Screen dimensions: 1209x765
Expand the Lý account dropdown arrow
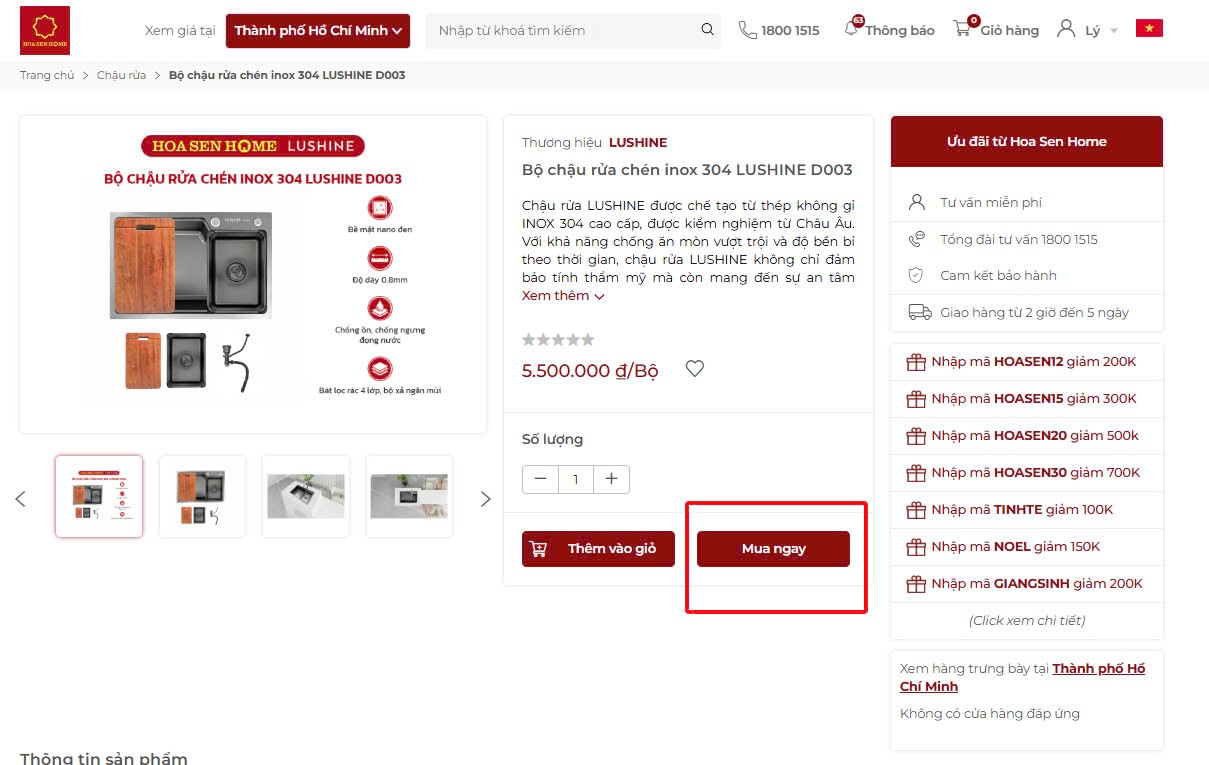tap(1114, 31)
